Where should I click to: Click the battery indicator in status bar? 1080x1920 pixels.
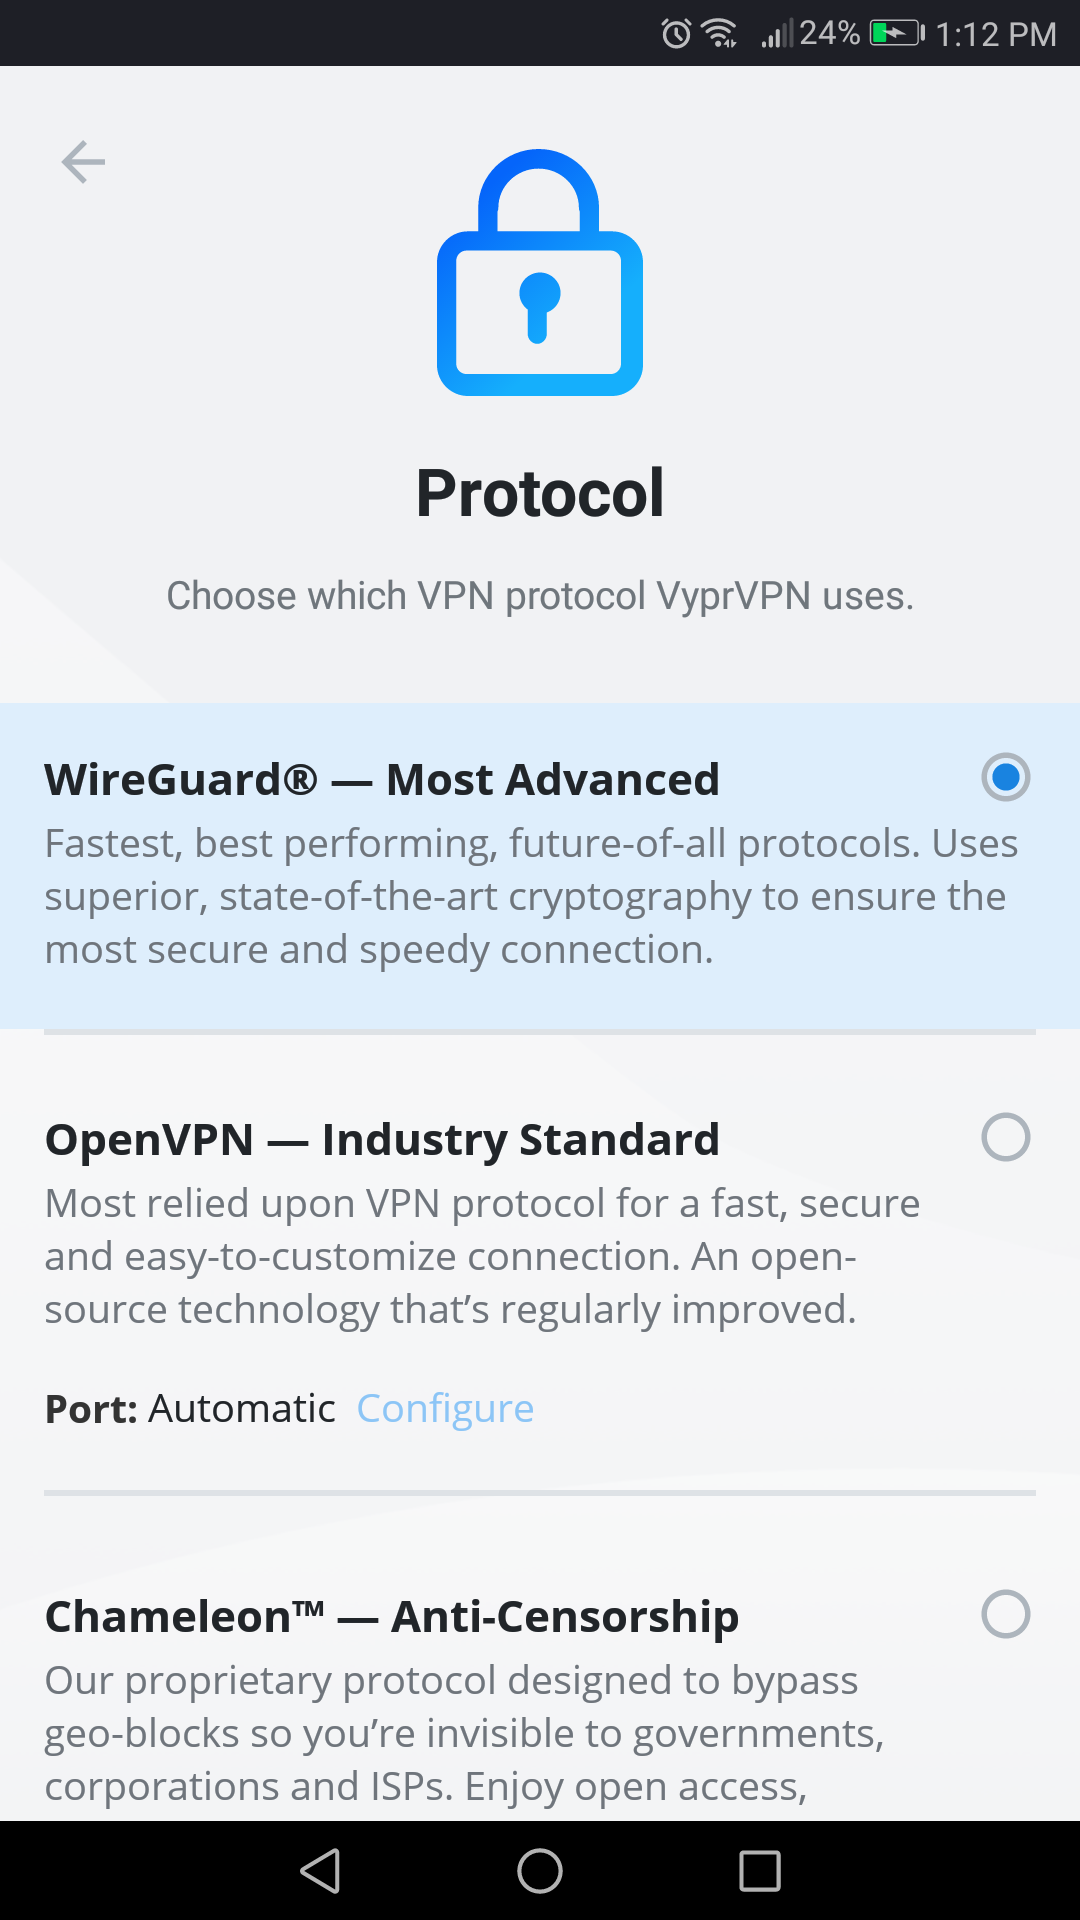[893, 31]
